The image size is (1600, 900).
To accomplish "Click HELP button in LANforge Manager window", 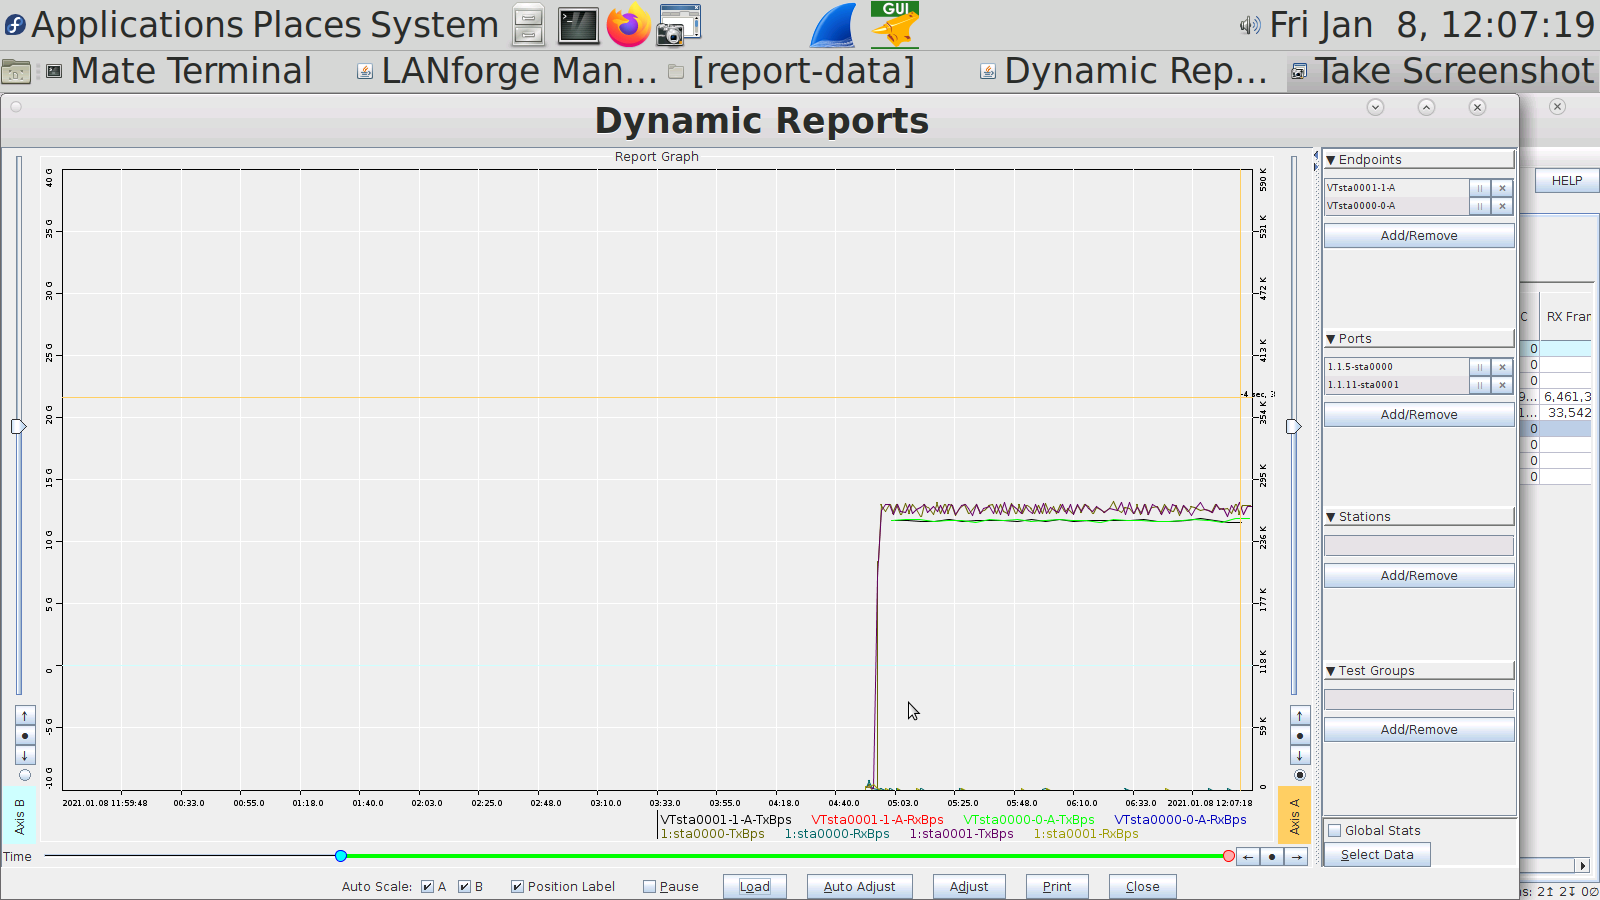I will pyautogui.click(x=1567, y=181).
